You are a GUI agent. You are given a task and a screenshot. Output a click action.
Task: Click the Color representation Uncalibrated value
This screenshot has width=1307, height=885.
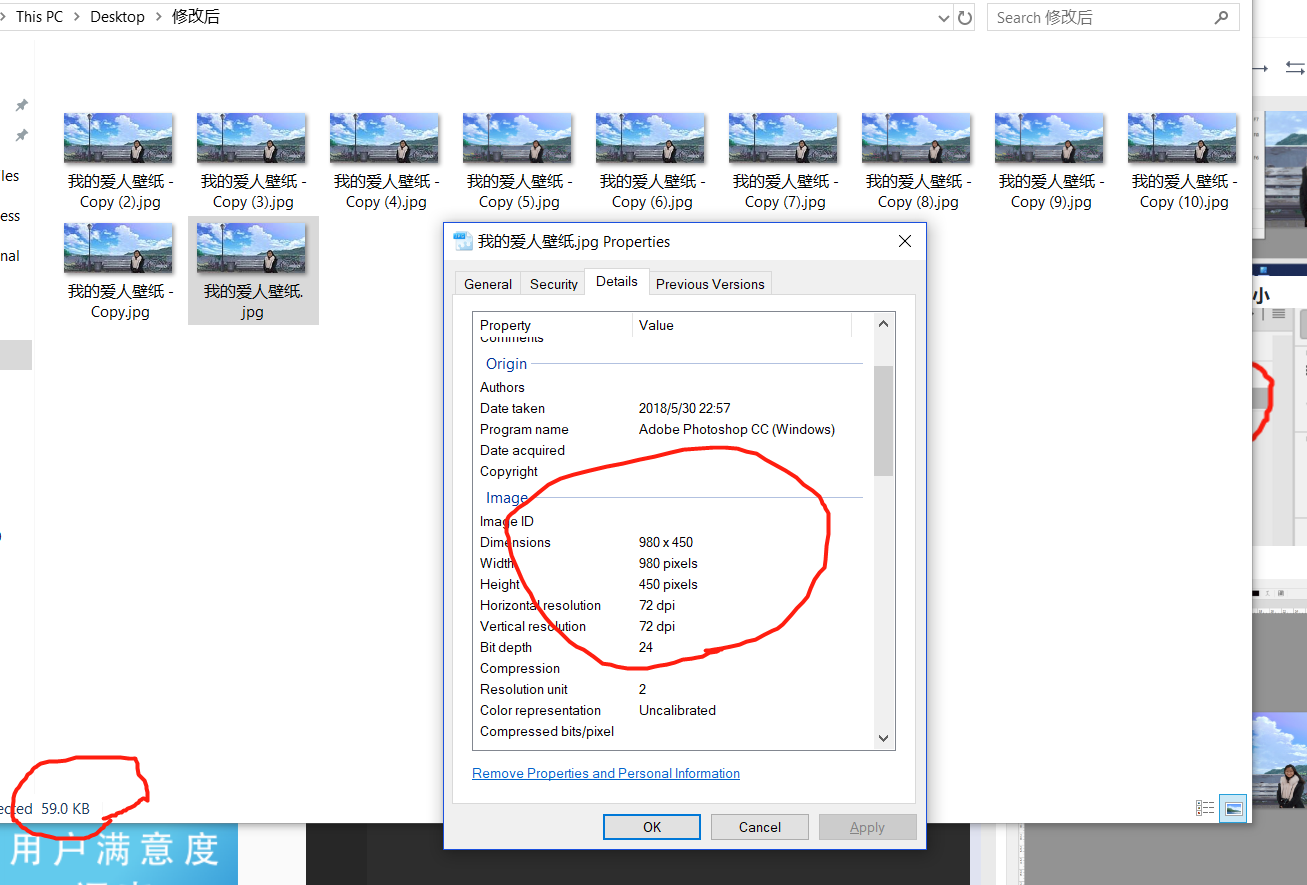click(677, 710)
